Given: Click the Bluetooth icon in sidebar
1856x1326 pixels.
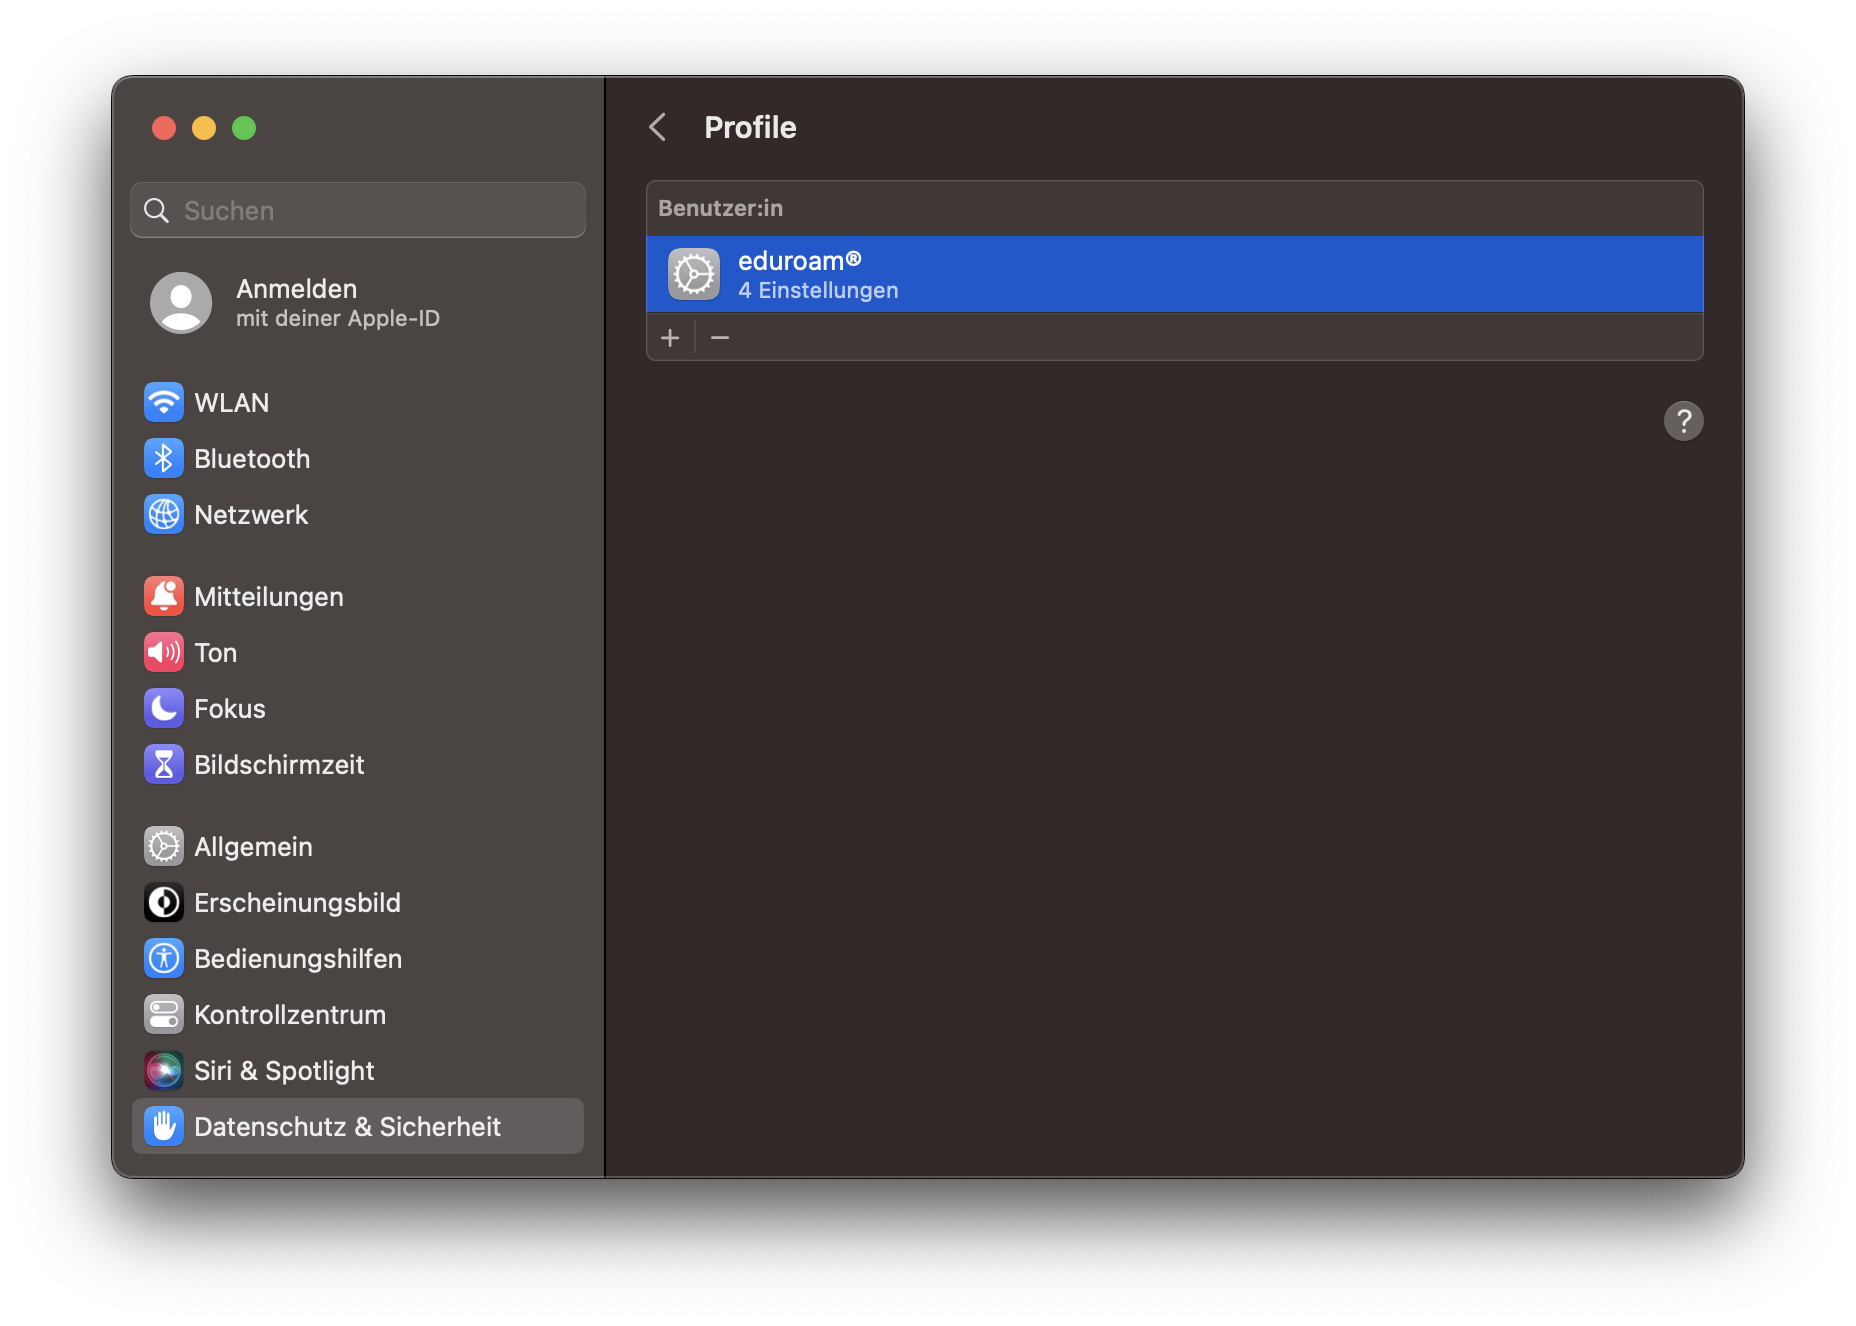Looking at the screenshot, I should (164, 459).
